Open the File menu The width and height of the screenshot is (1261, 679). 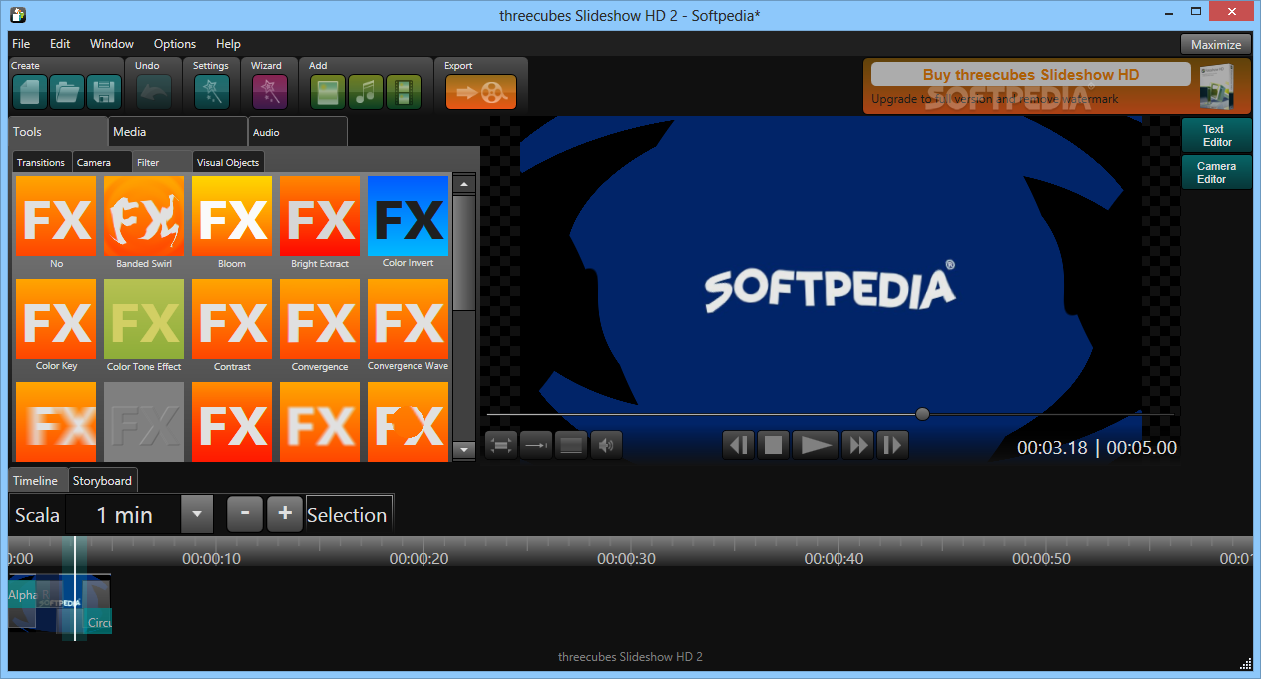(21, 44)
